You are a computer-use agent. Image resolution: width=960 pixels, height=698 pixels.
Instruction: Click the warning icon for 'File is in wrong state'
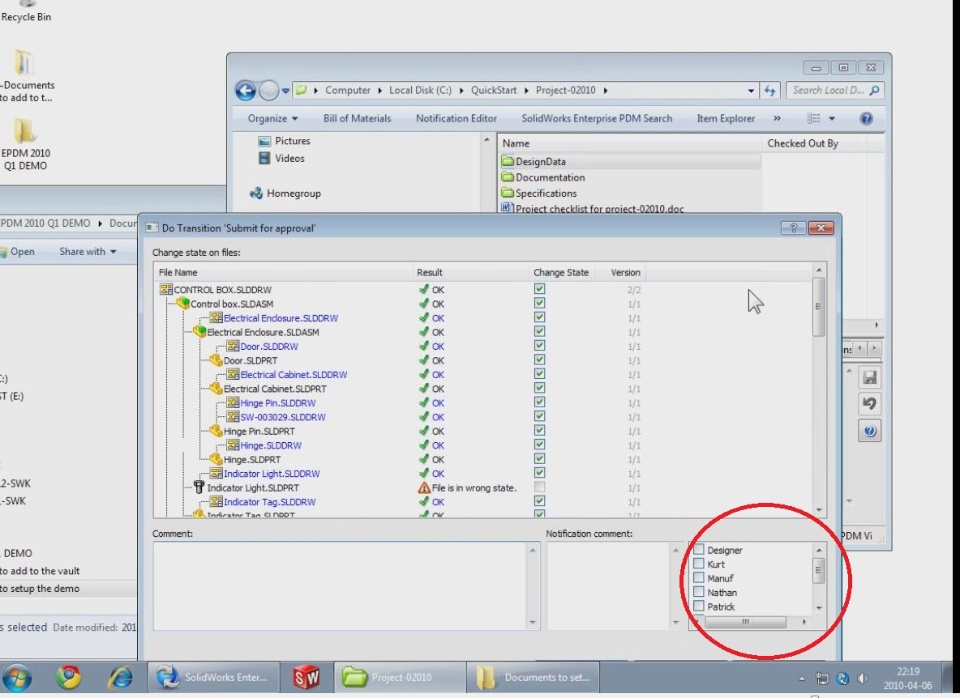[x=424, y=488]
